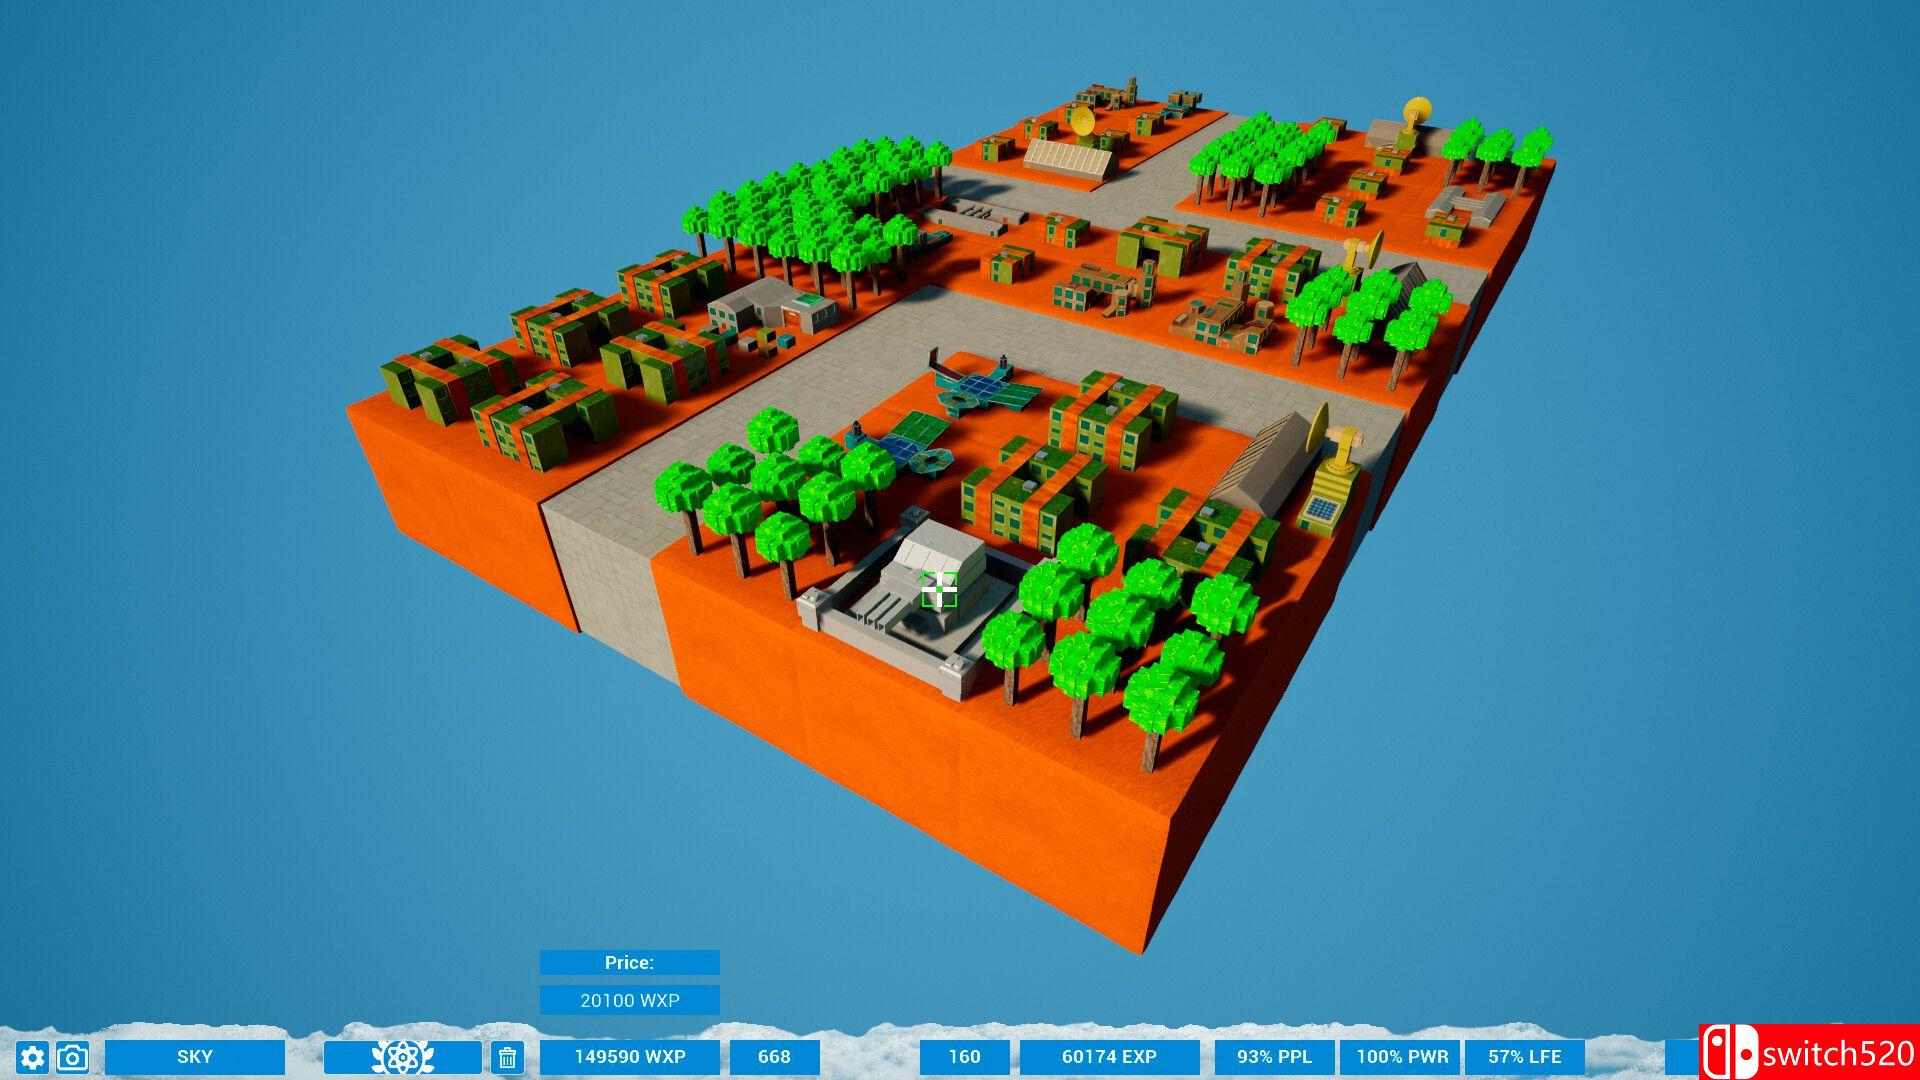Click the 57% LFE stat
The height and width of the screenshot is (1080, 1920).
click(x=1524, y=1056)
